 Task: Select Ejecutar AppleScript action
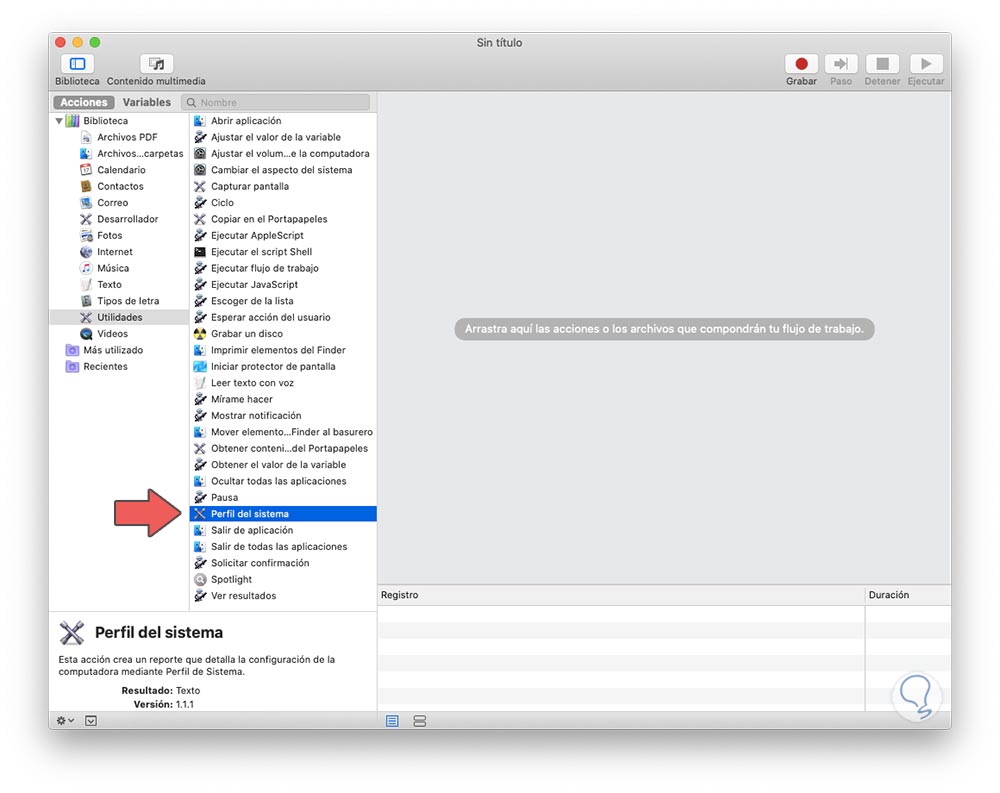tap(283, 235)
